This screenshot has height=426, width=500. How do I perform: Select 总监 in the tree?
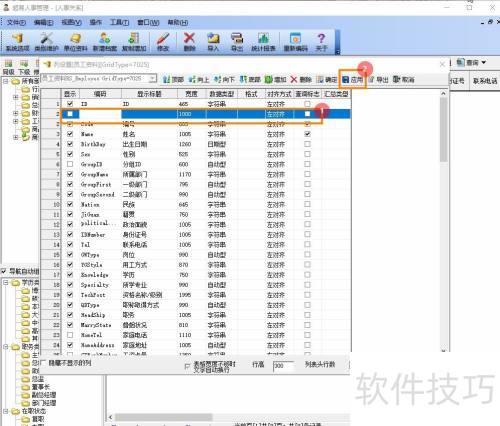(x=38, y=379)
